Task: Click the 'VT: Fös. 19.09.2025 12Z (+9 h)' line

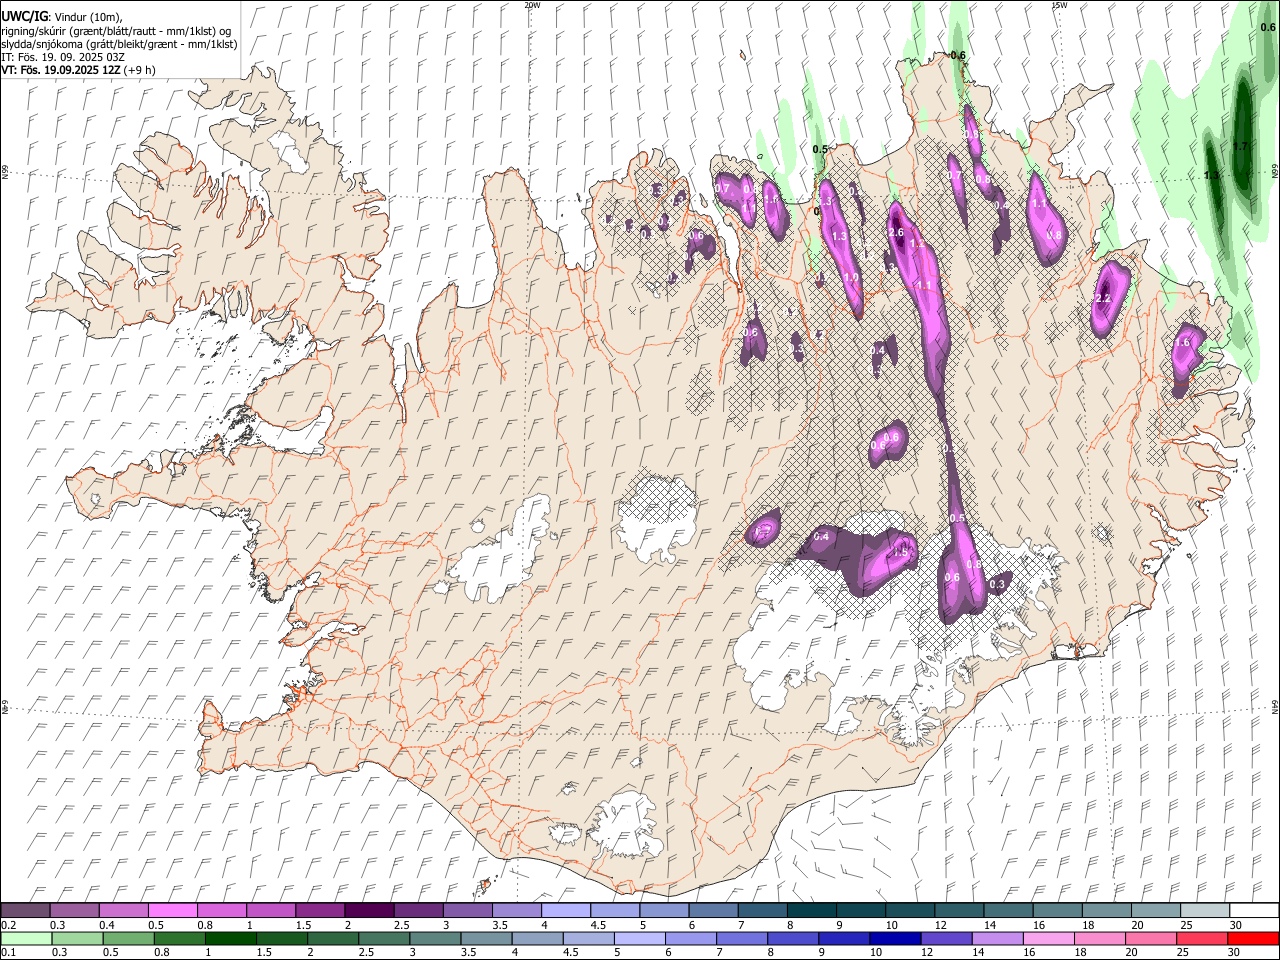Action: coord(78,70)
